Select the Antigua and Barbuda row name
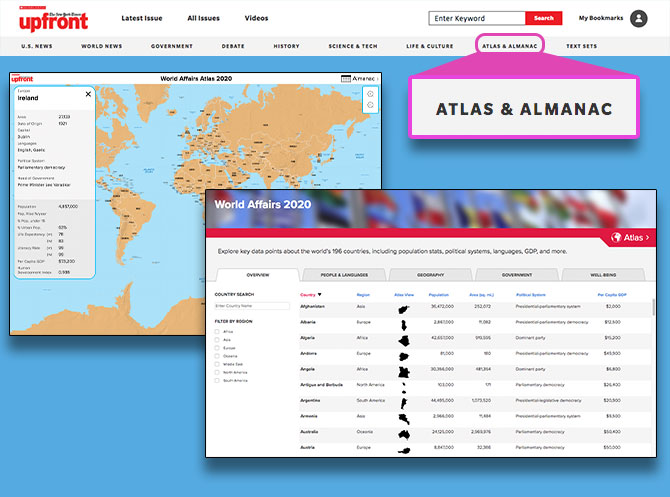Image resolution: width=670 pixels, height=497 pixels. tap(321, 385)
